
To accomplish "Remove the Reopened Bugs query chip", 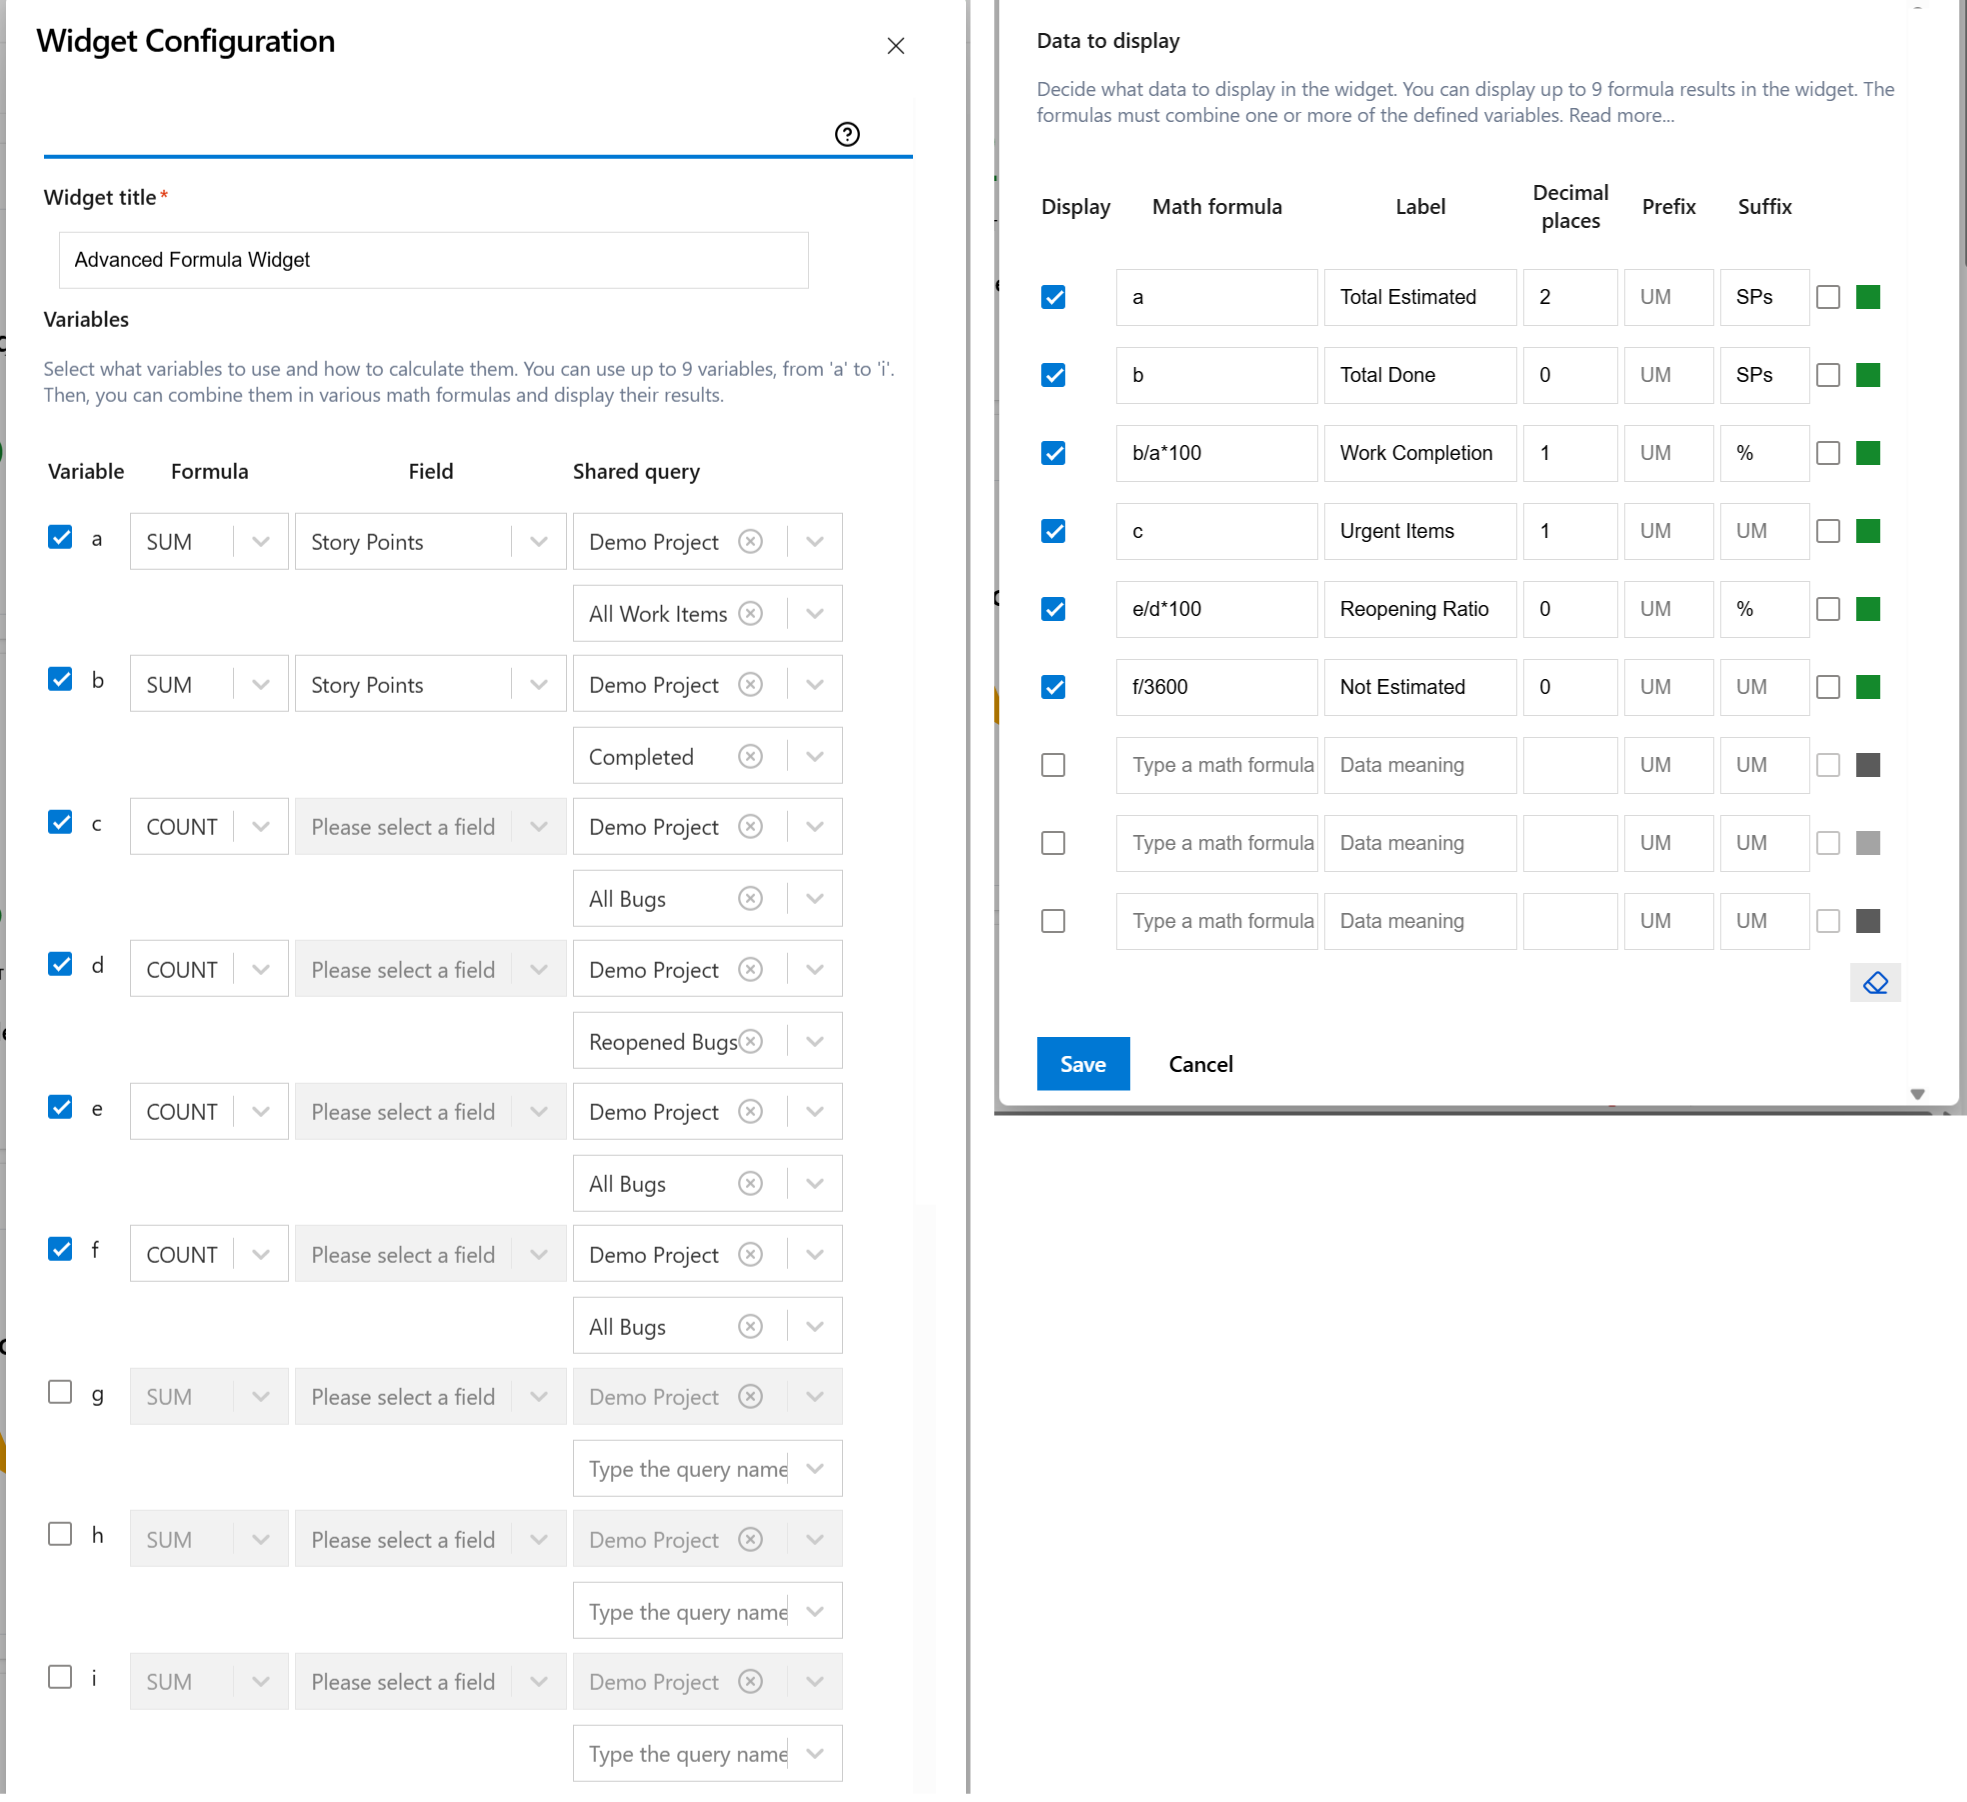I will [750, 1040].
